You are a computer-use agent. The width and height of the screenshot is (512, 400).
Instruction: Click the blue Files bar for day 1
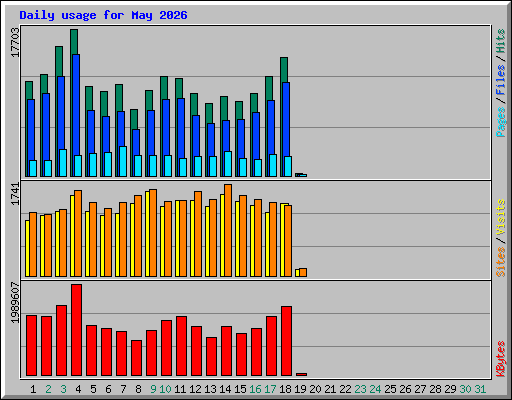[x=31, y=130]
